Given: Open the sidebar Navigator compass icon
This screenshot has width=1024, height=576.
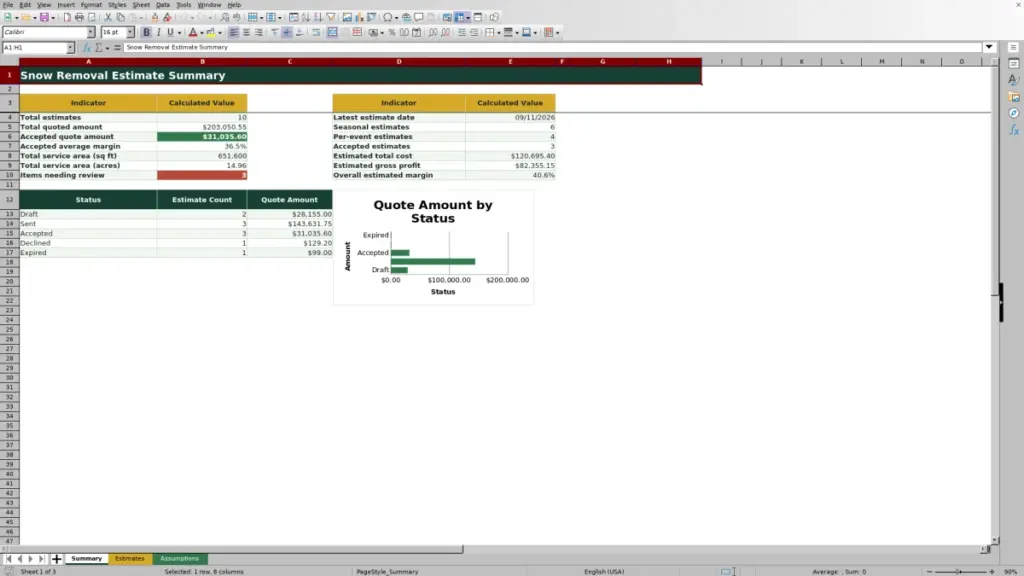Looking at the screenshot, I should 1014,114.
